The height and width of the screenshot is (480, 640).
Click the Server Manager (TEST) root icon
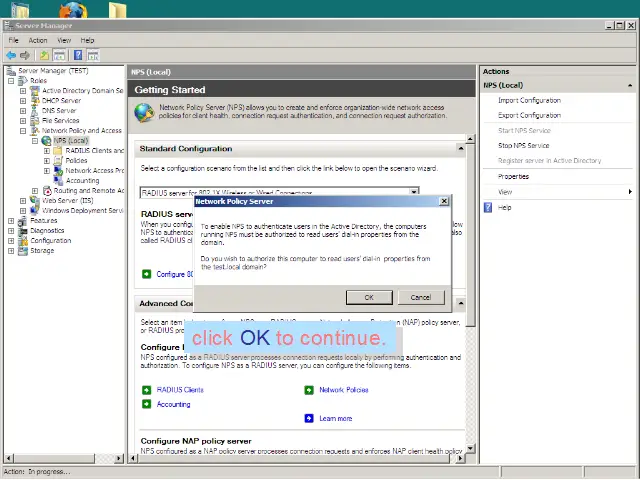point(11,71)
